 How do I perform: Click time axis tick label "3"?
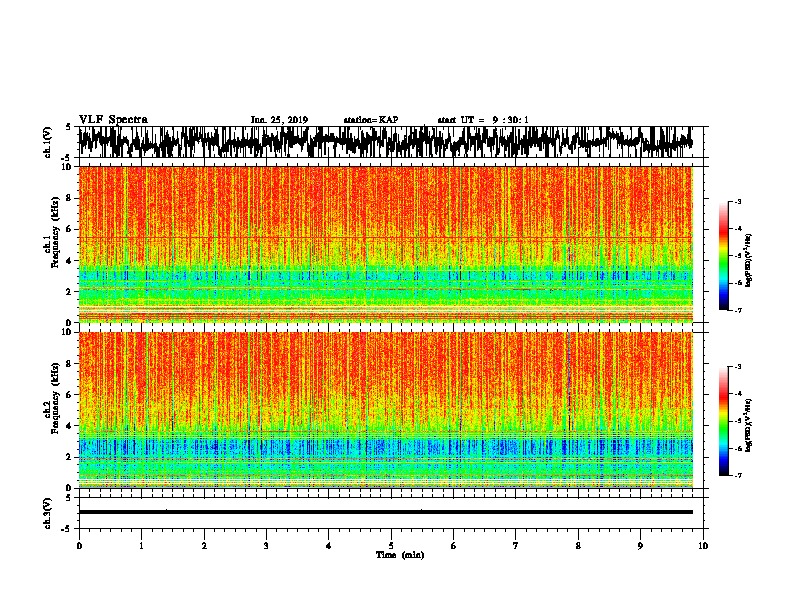click(x=266, y=546)
